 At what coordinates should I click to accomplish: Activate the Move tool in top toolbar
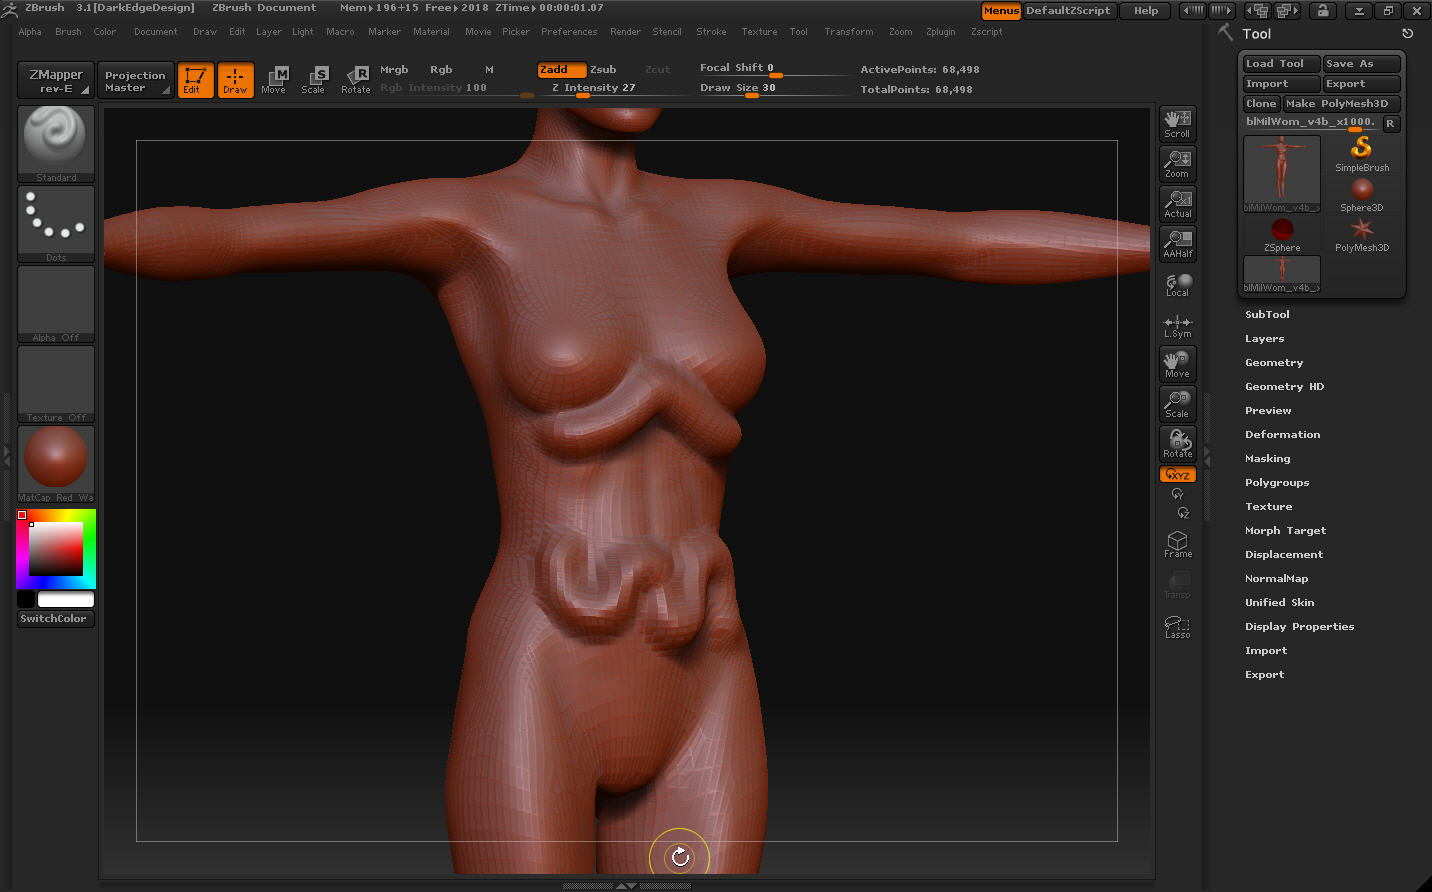(x=274, y=80)
